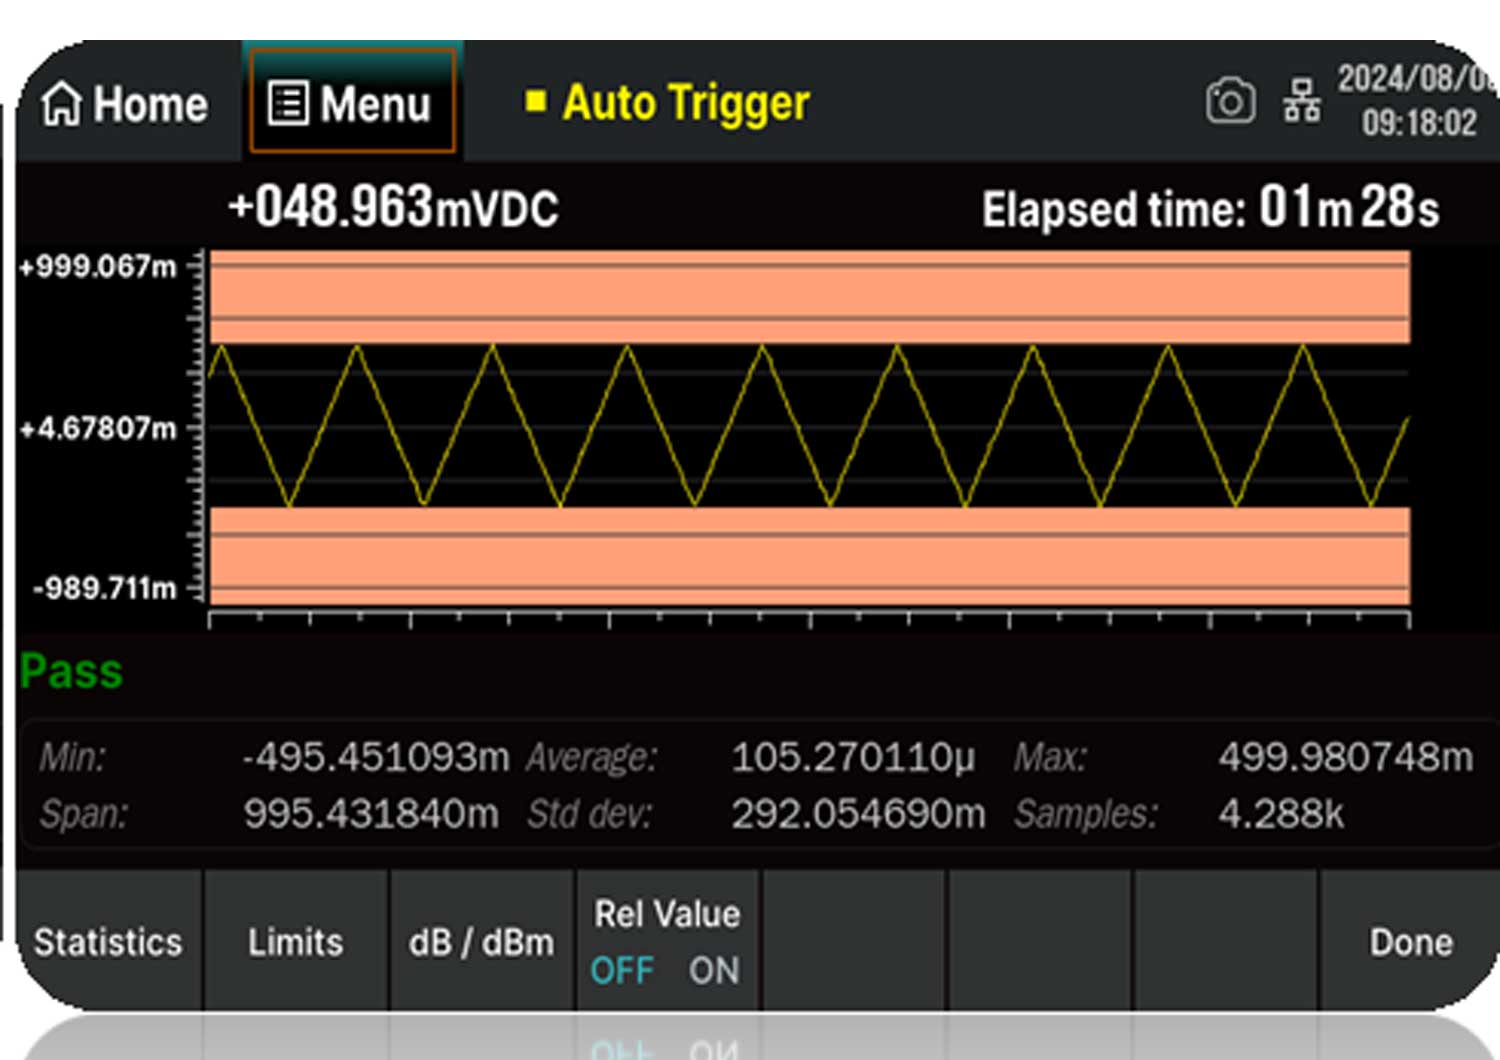Capture screen with the camera icon
Viewport: 1500px width, 1060px height.
pos(1230,101)
